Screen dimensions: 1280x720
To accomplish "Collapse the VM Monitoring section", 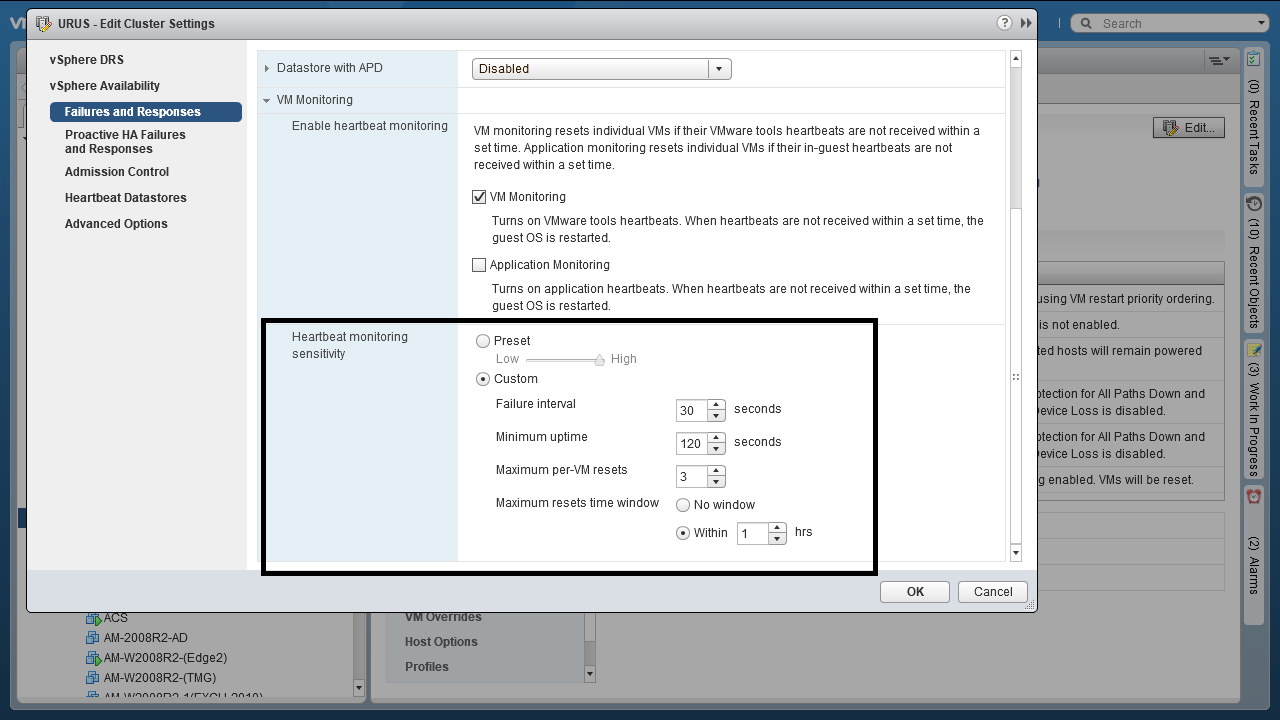I will (267, 100).
